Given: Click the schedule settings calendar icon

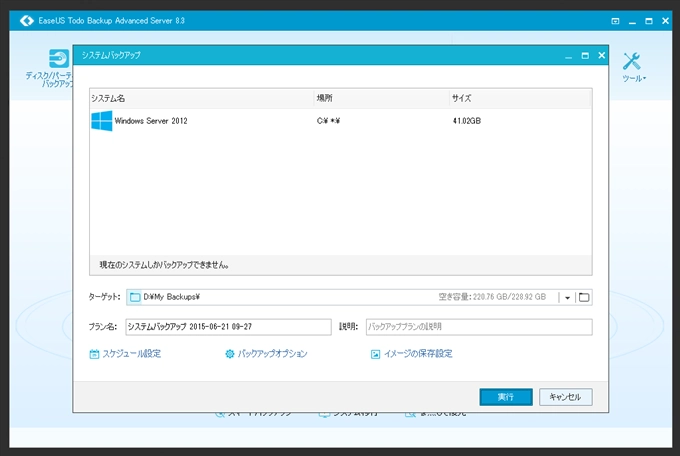Looking at the screenshot, I should [94, 354].
